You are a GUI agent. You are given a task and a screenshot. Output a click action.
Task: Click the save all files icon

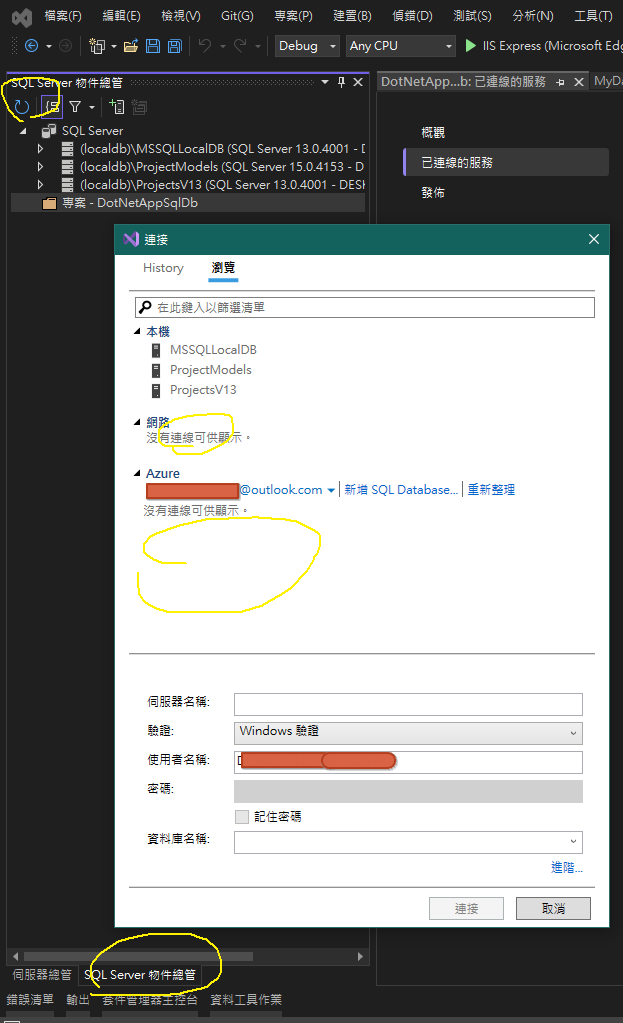[x=174, y=46]
